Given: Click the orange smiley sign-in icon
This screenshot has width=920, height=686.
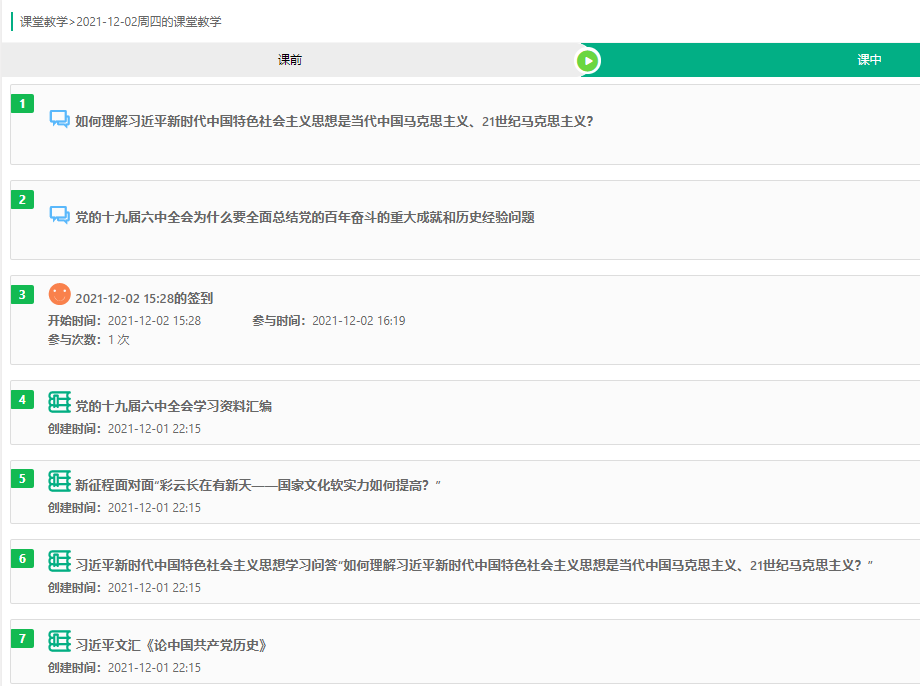Looking at the screenshot, I should (59, 295).
